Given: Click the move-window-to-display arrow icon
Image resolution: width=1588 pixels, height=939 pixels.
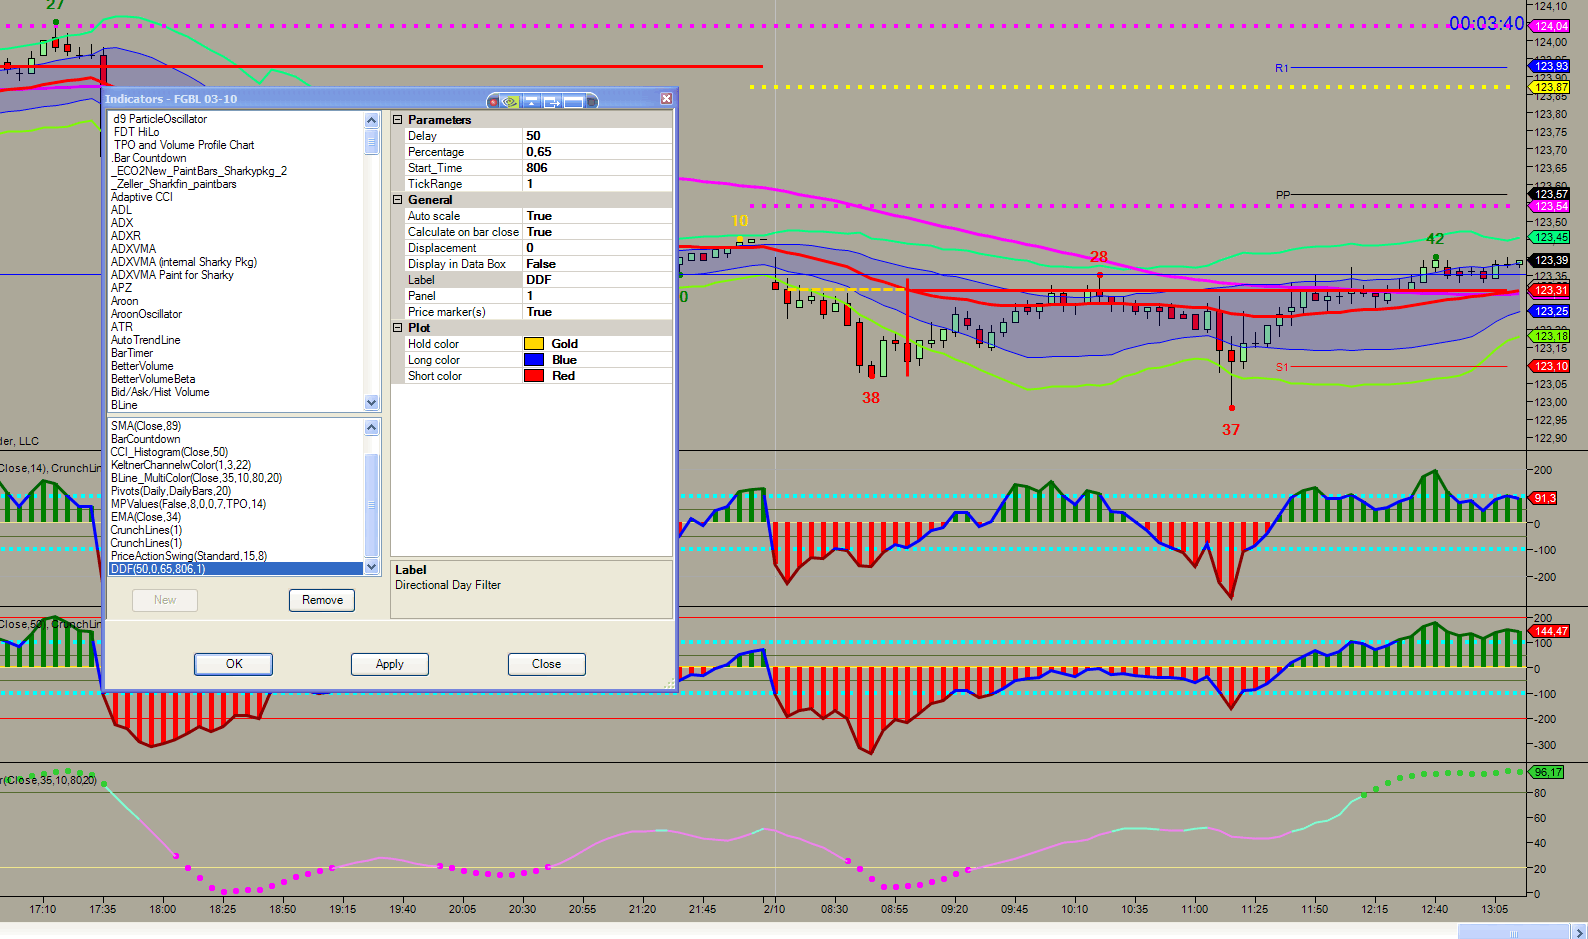Looking at the screenshot, I should click(x=552, y=102).
